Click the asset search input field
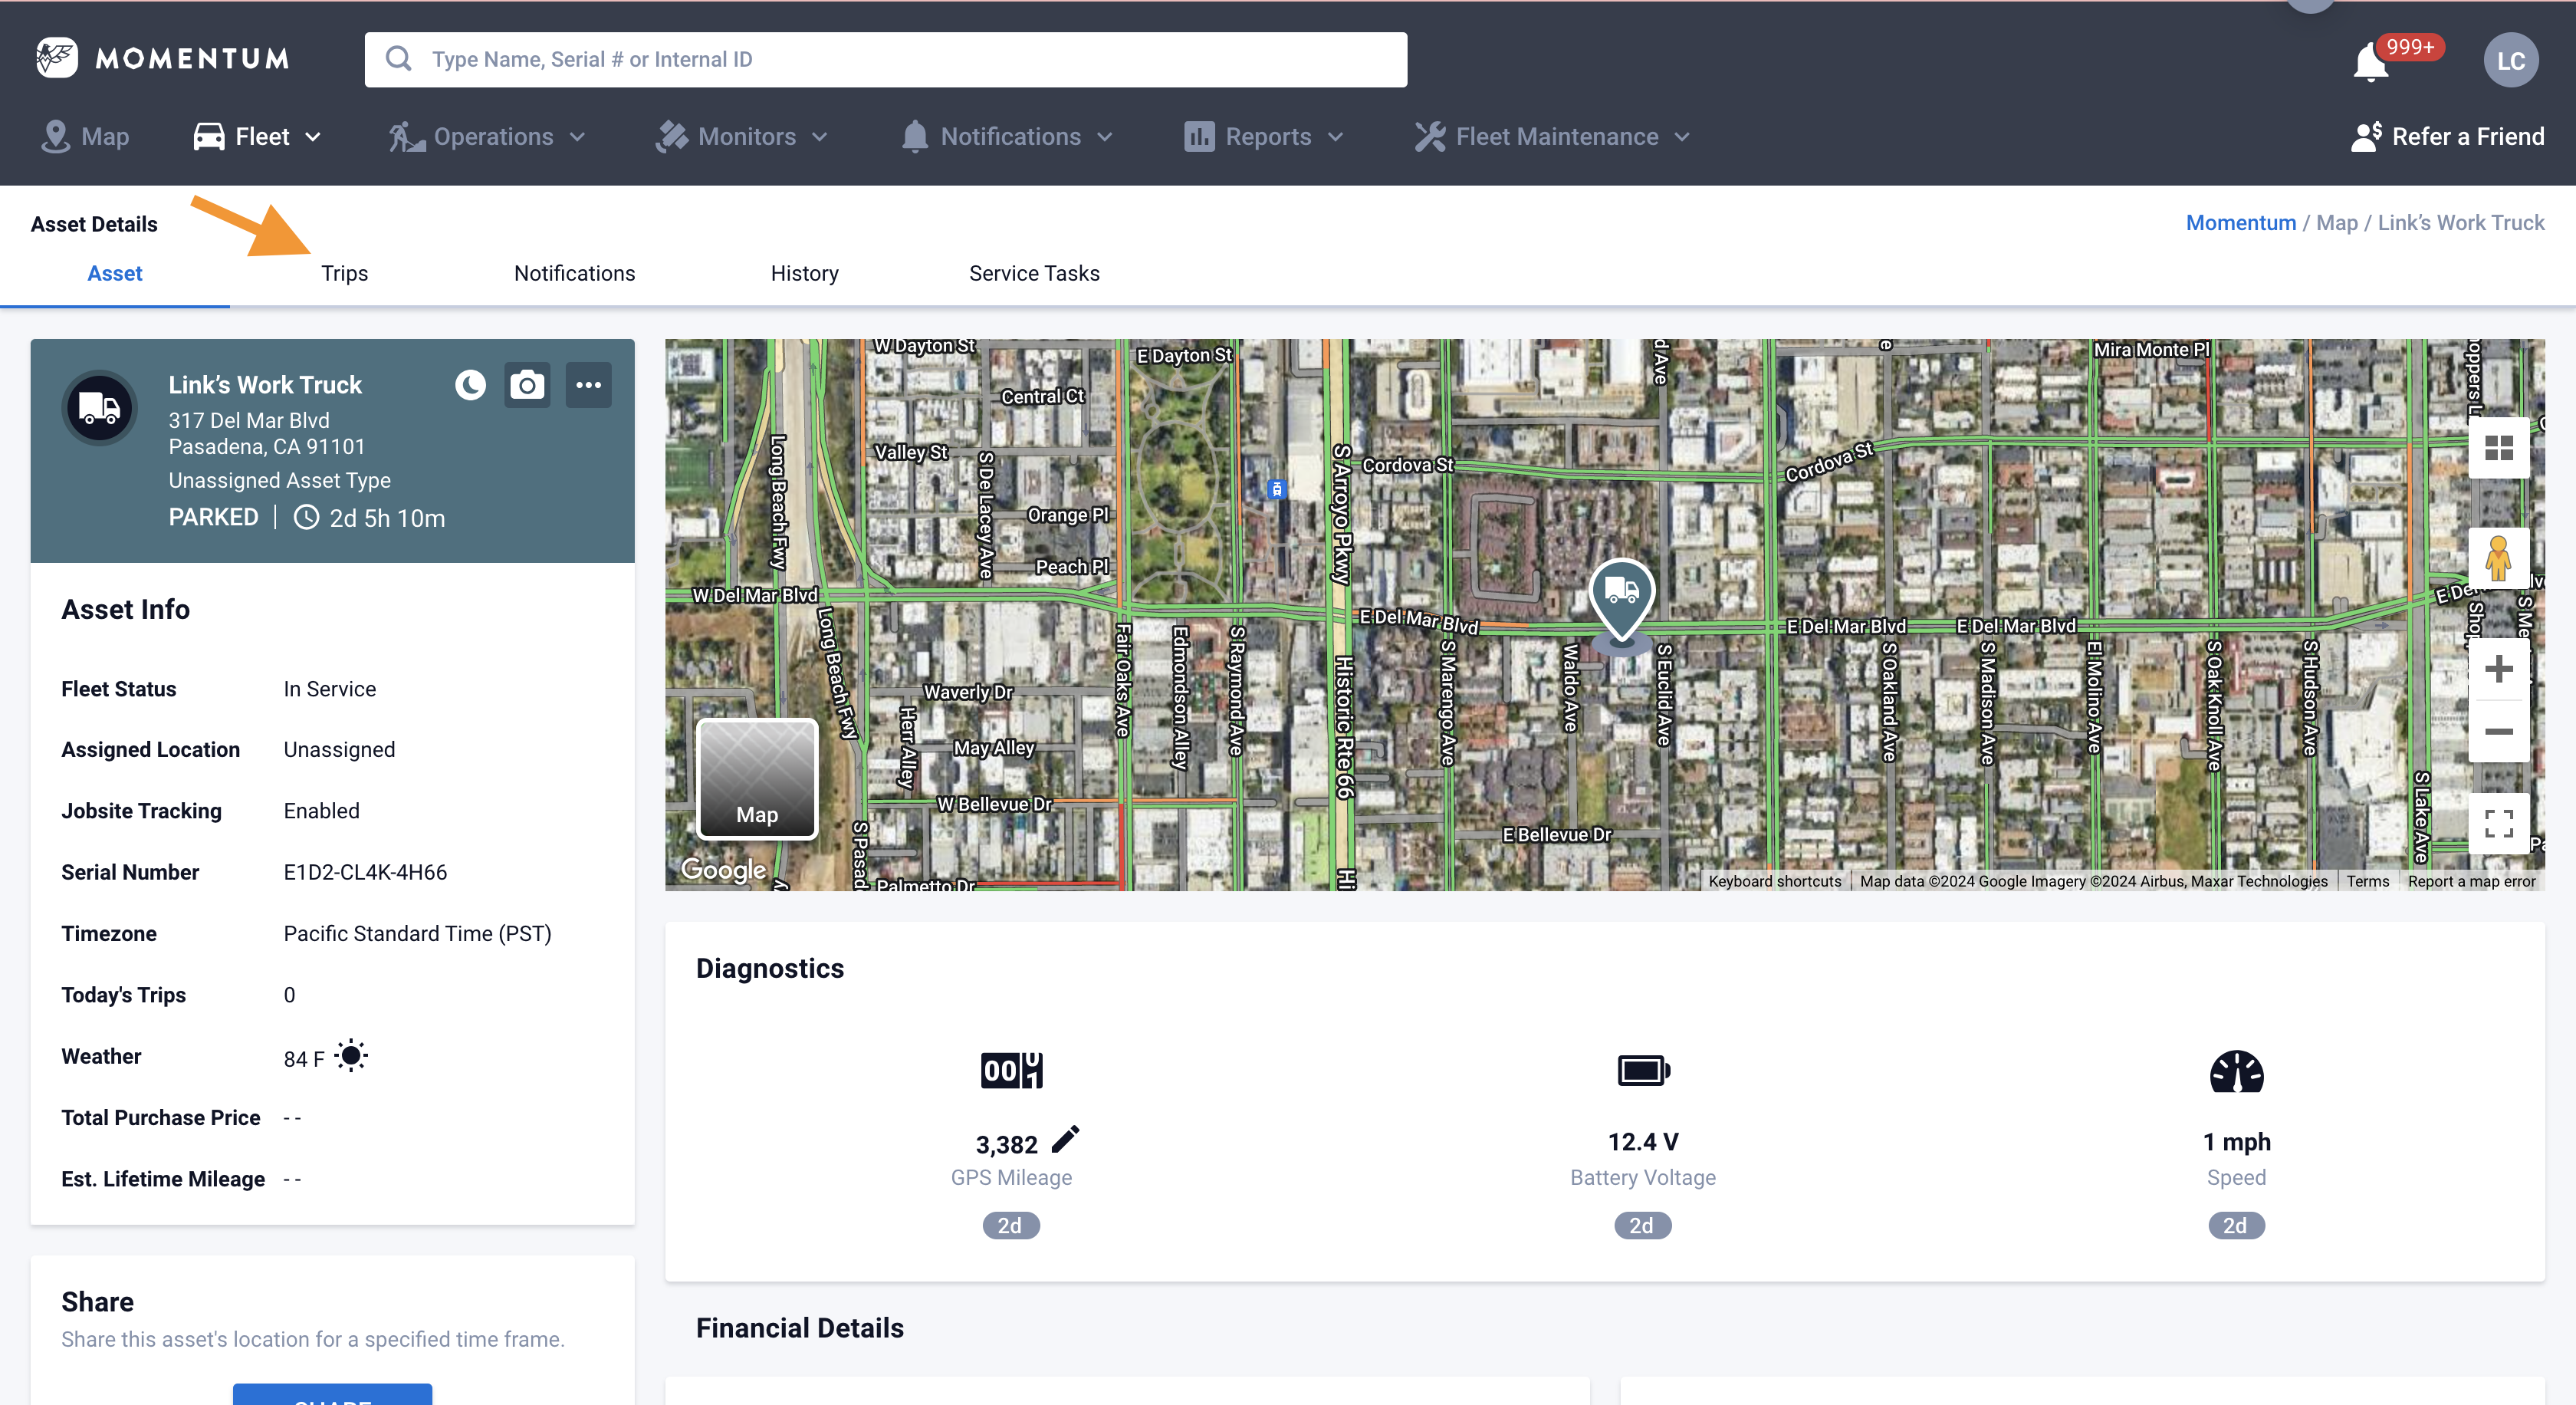 886,60
